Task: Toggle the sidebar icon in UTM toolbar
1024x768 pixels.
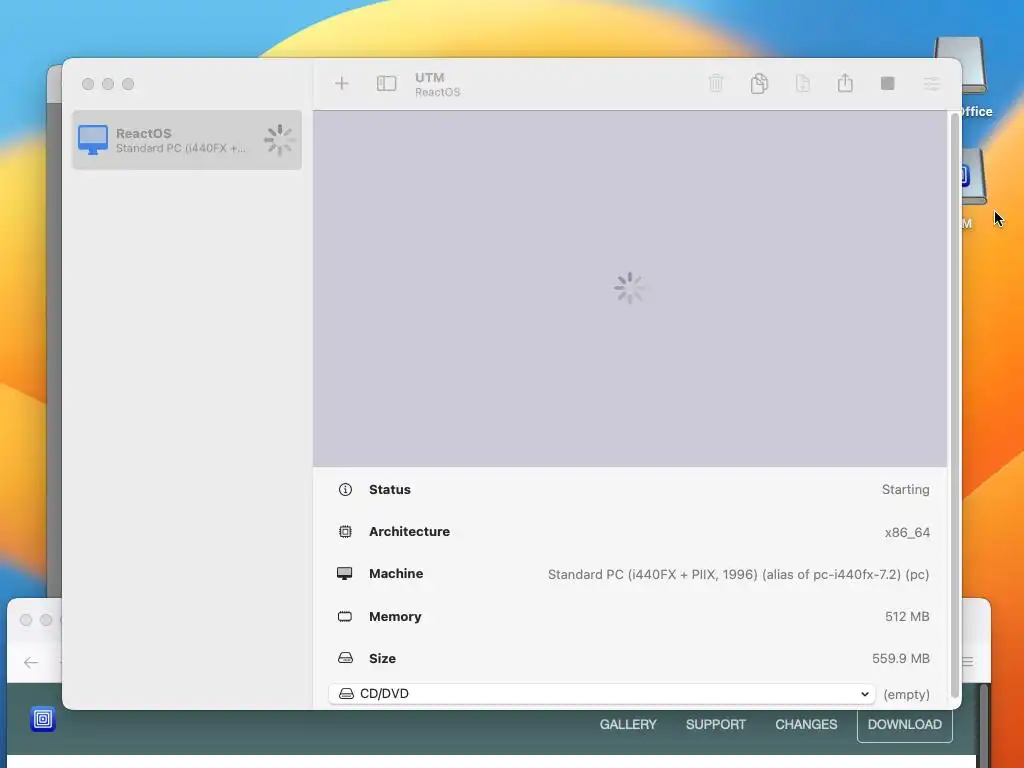Action: [x=387, y=84]
